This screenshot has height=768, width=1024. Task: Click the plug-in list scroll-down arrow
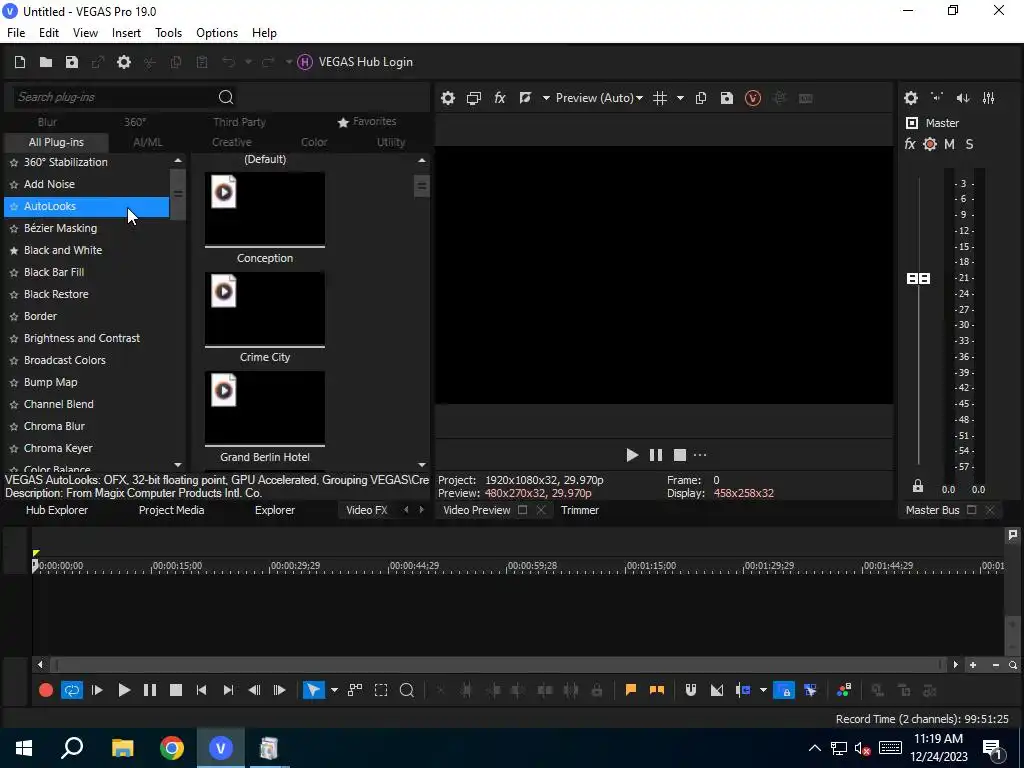(x=178, y=465)
